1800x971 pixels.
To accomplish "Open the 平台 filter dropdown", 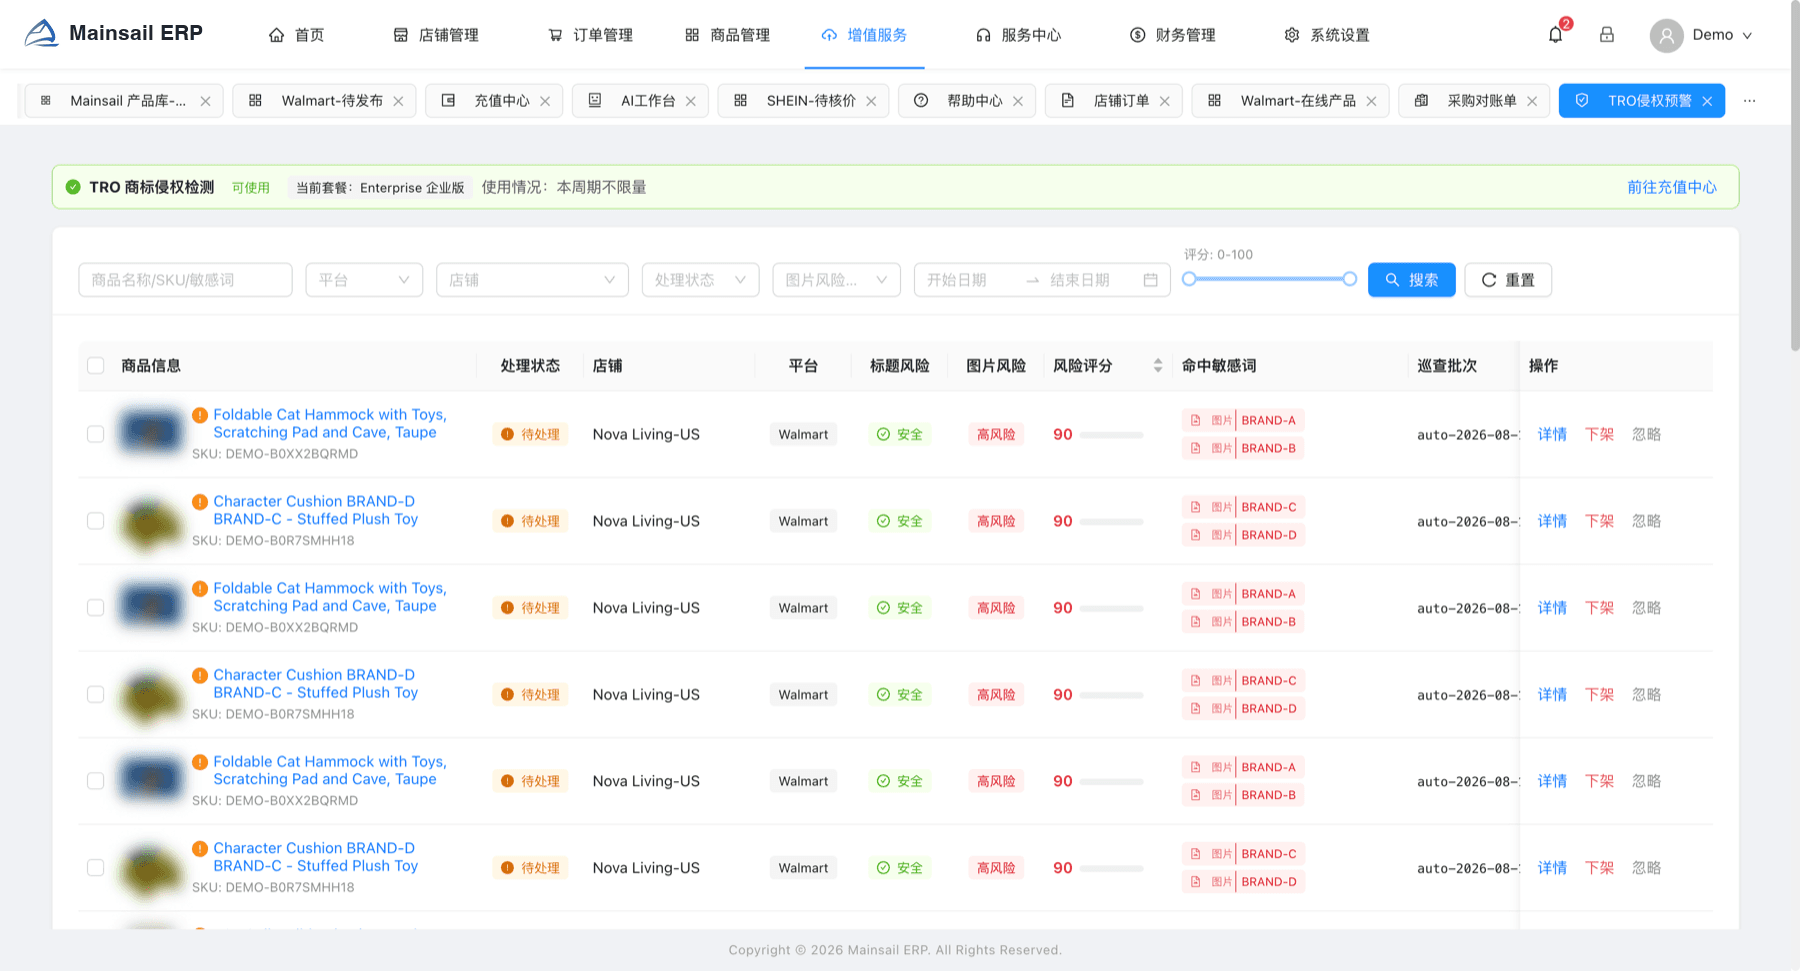I will pyautogui.click(x=364, y=280).
